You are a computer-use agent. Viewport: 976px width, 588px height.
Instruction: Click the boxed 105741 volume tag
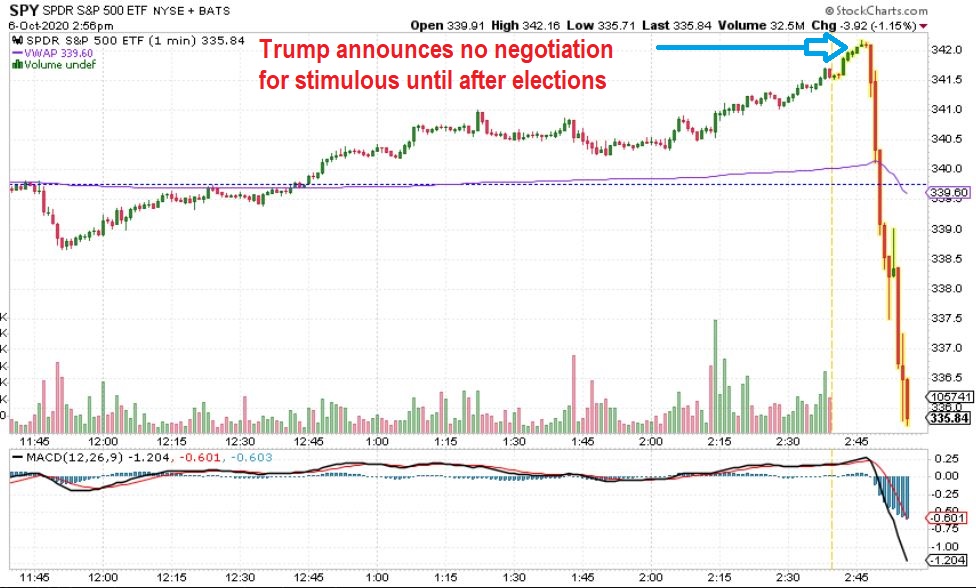[950, 397]
